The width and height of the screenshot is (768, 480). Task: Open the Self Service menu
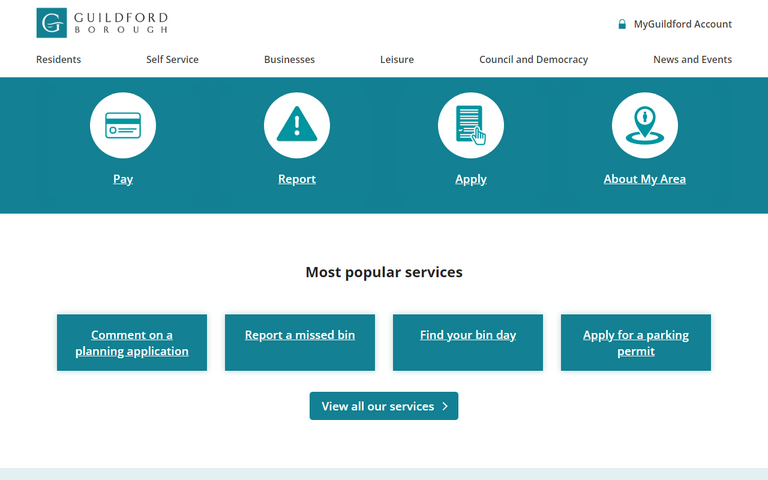(x=172, y=60)
